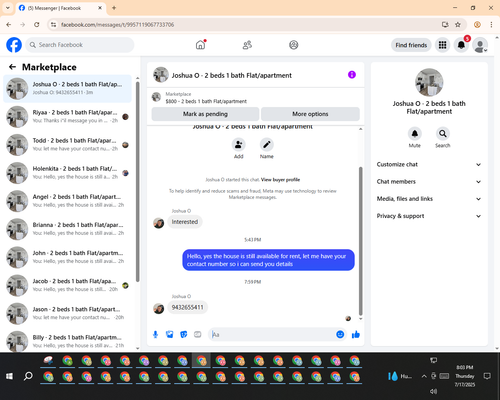Open the Facebook logo home link
Screen dimensions: 500x400
coord(14,45)
